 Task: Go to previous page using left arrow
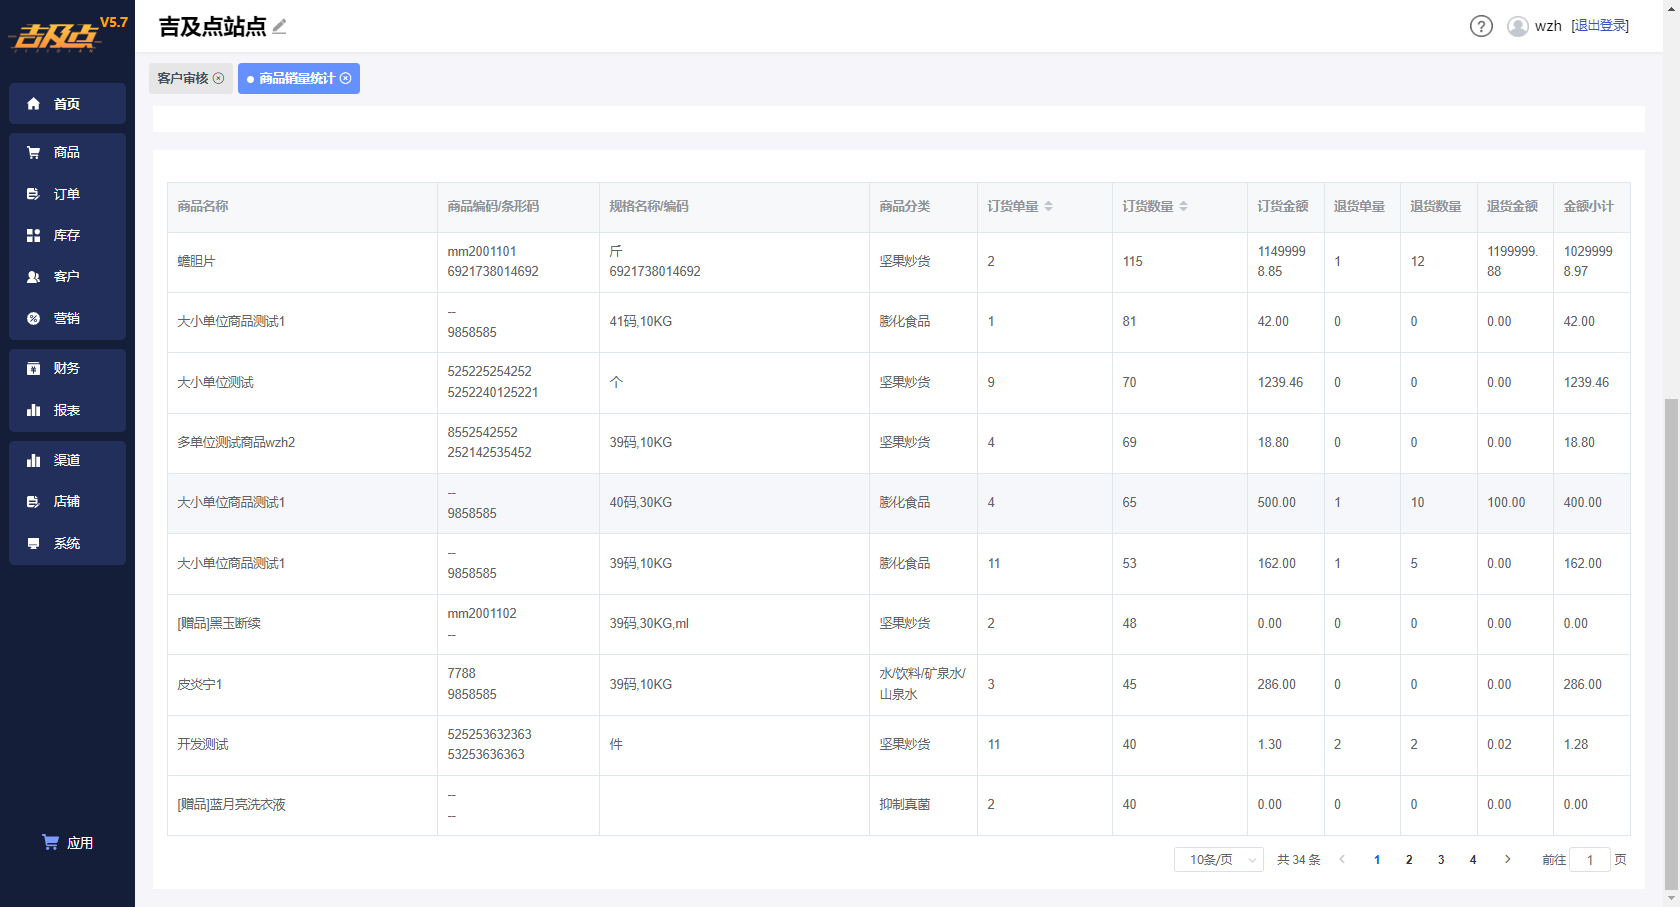tap(1342, 859)
